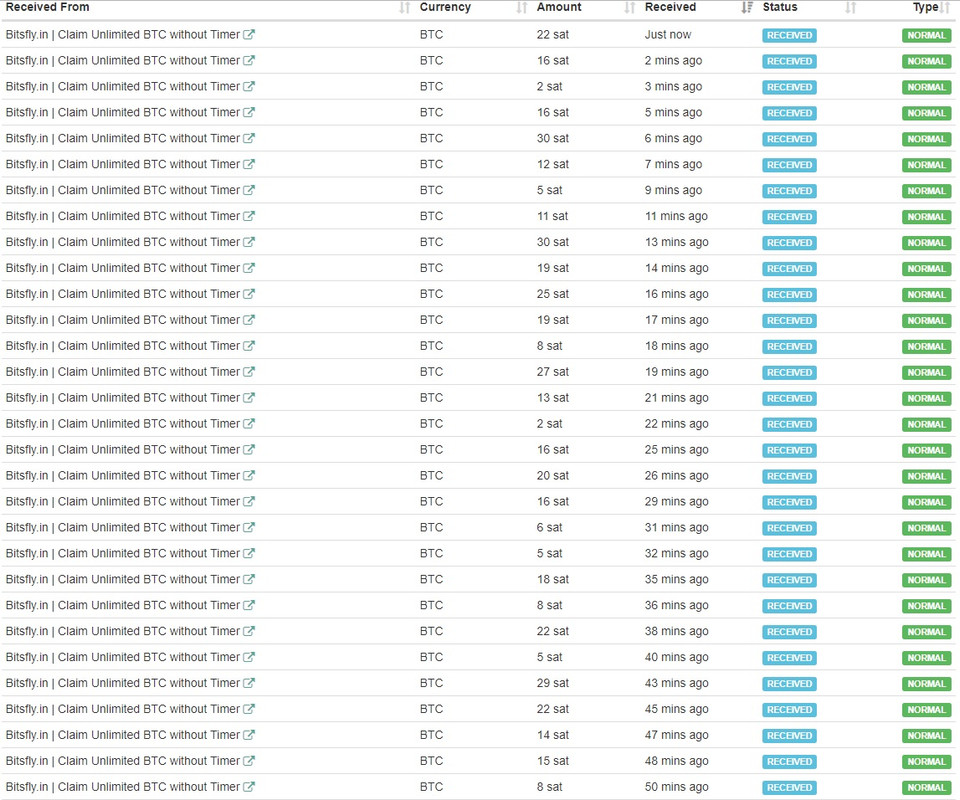Open external link icon in '21 mins ago' row

pos(249,398)
